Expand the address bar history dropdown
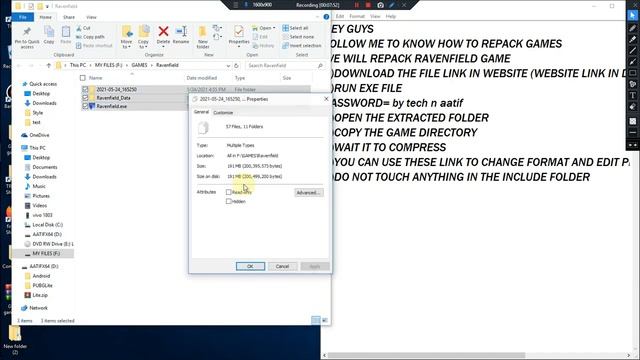Image resolution: width=640 pixels, height=360 pixels. [x=228, y=65]
